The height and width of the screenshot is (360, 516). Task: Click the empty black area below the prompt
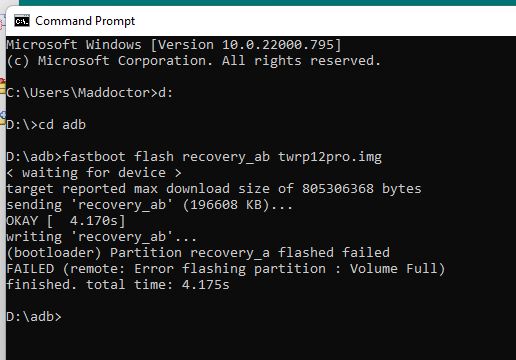260,343
